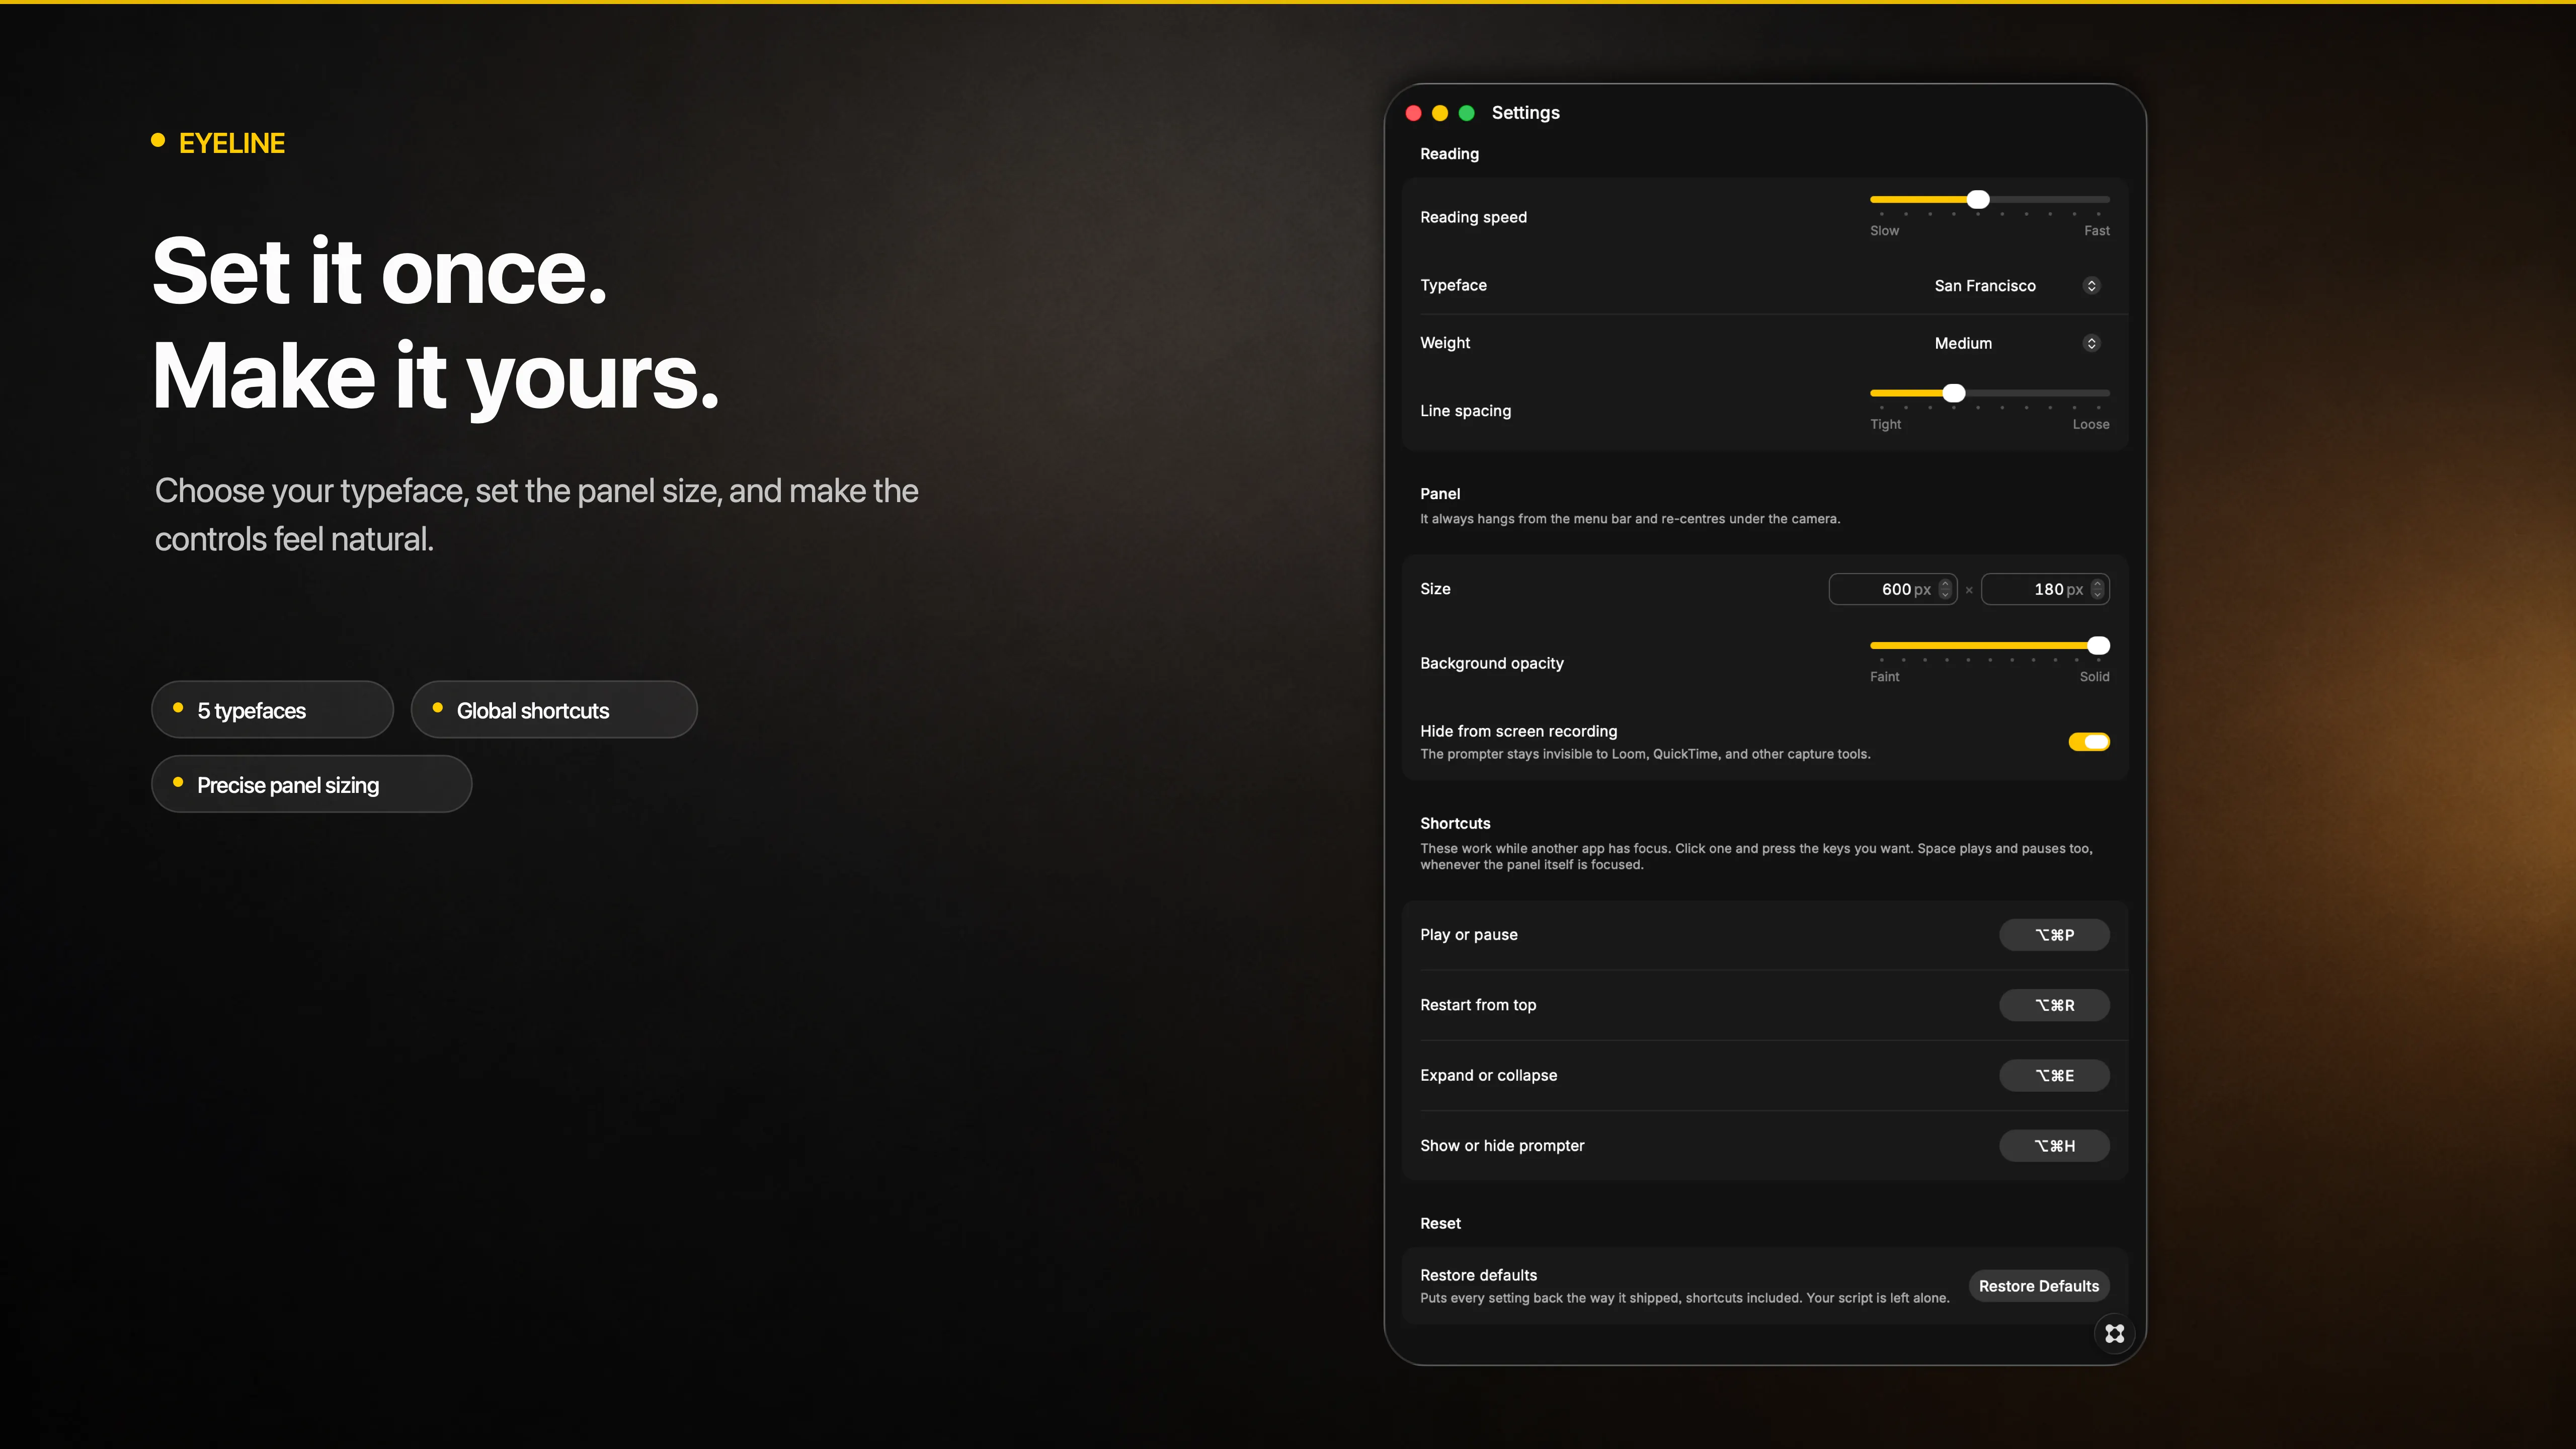Click the 'Set it once.' headline
This screenshot has height=1449, width=2576.
point(379,271)
